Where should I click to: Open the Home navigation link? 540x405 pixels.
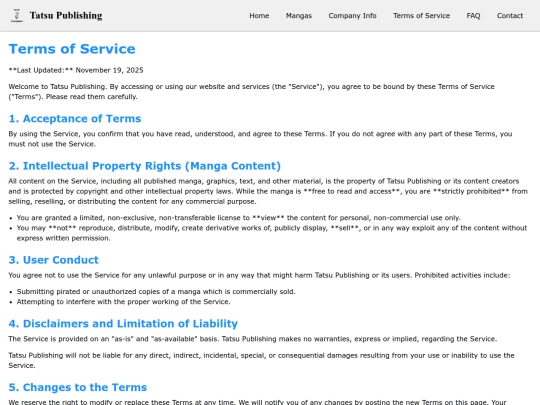coord(259,15)
